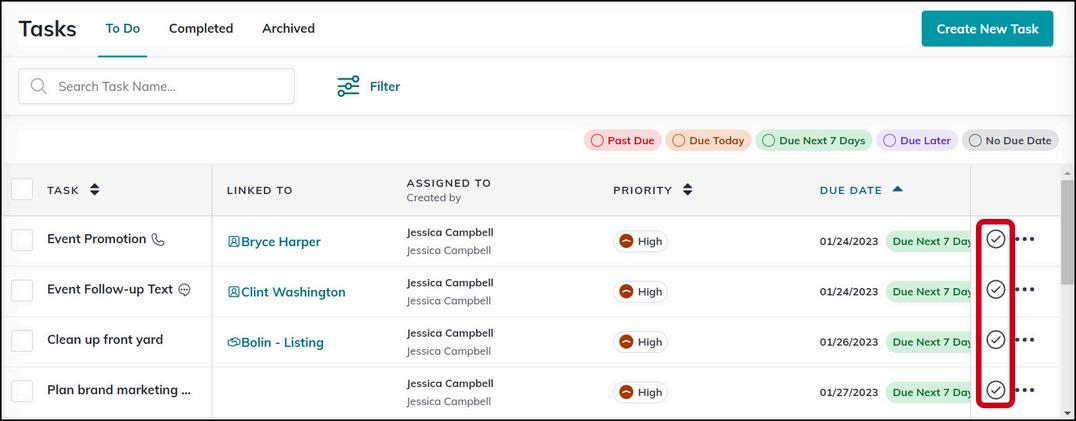Mark Event Follow-up Text task complete
Viewport: 1076px width, 421px height.
[x=995, y=289]
